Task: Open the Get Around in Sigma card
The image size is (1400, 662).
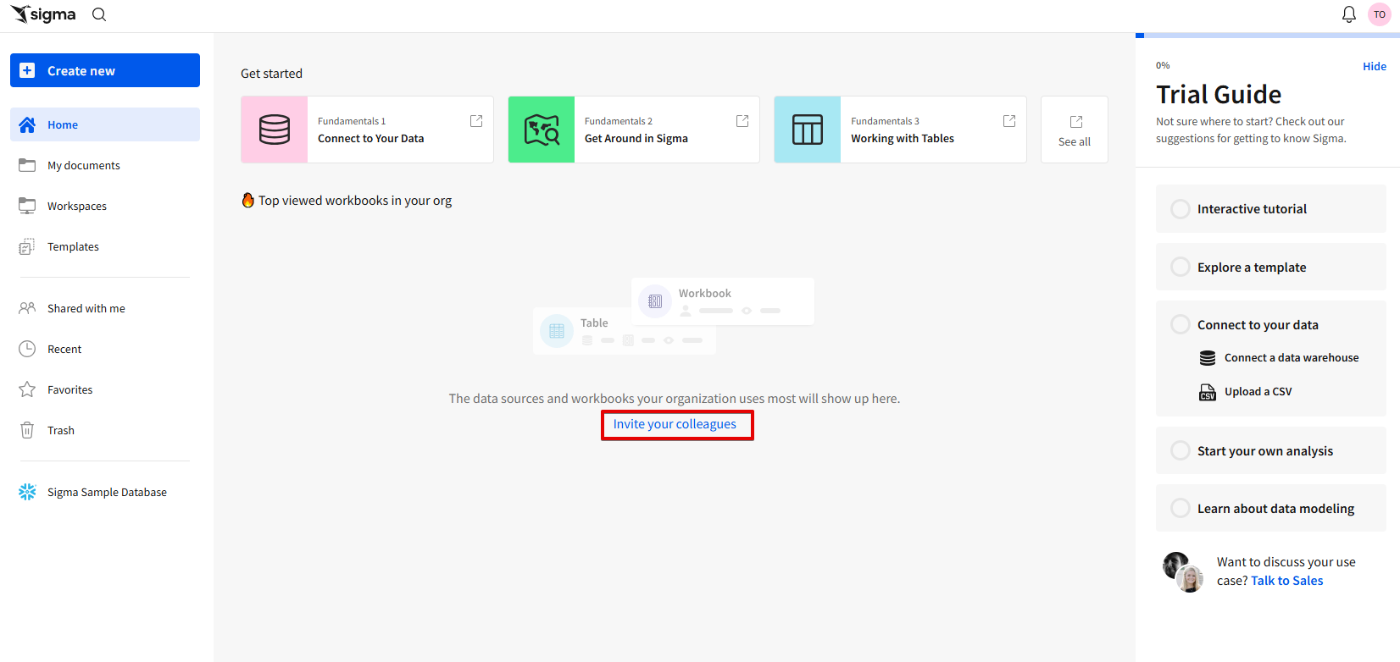Action: [634, 130]
